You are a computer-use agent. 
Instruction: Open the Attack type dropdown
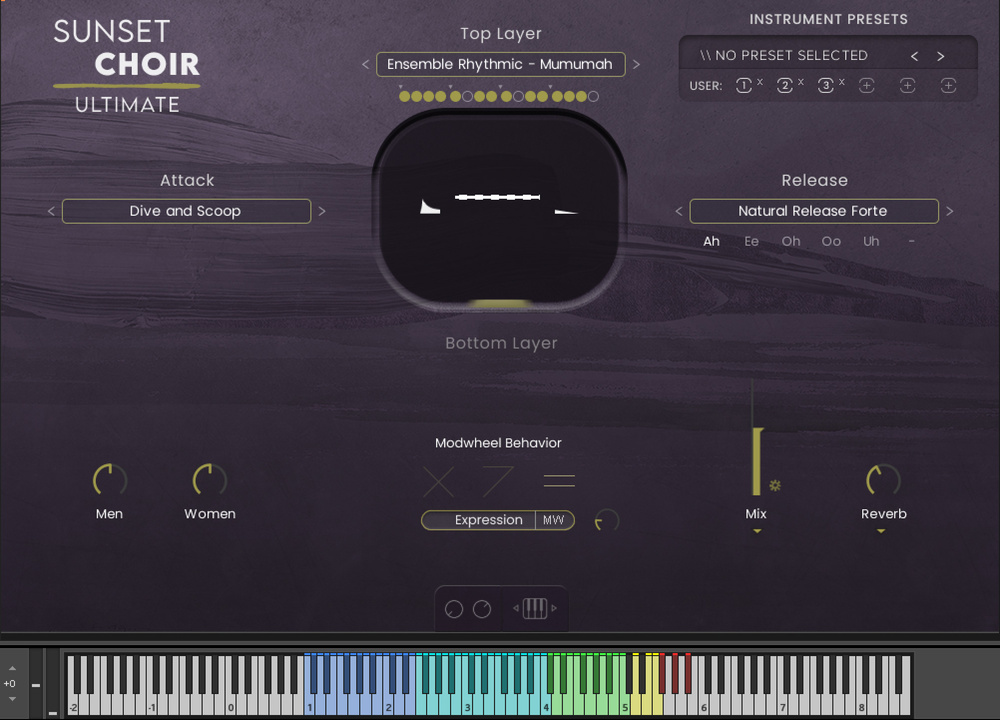point(186,211)
